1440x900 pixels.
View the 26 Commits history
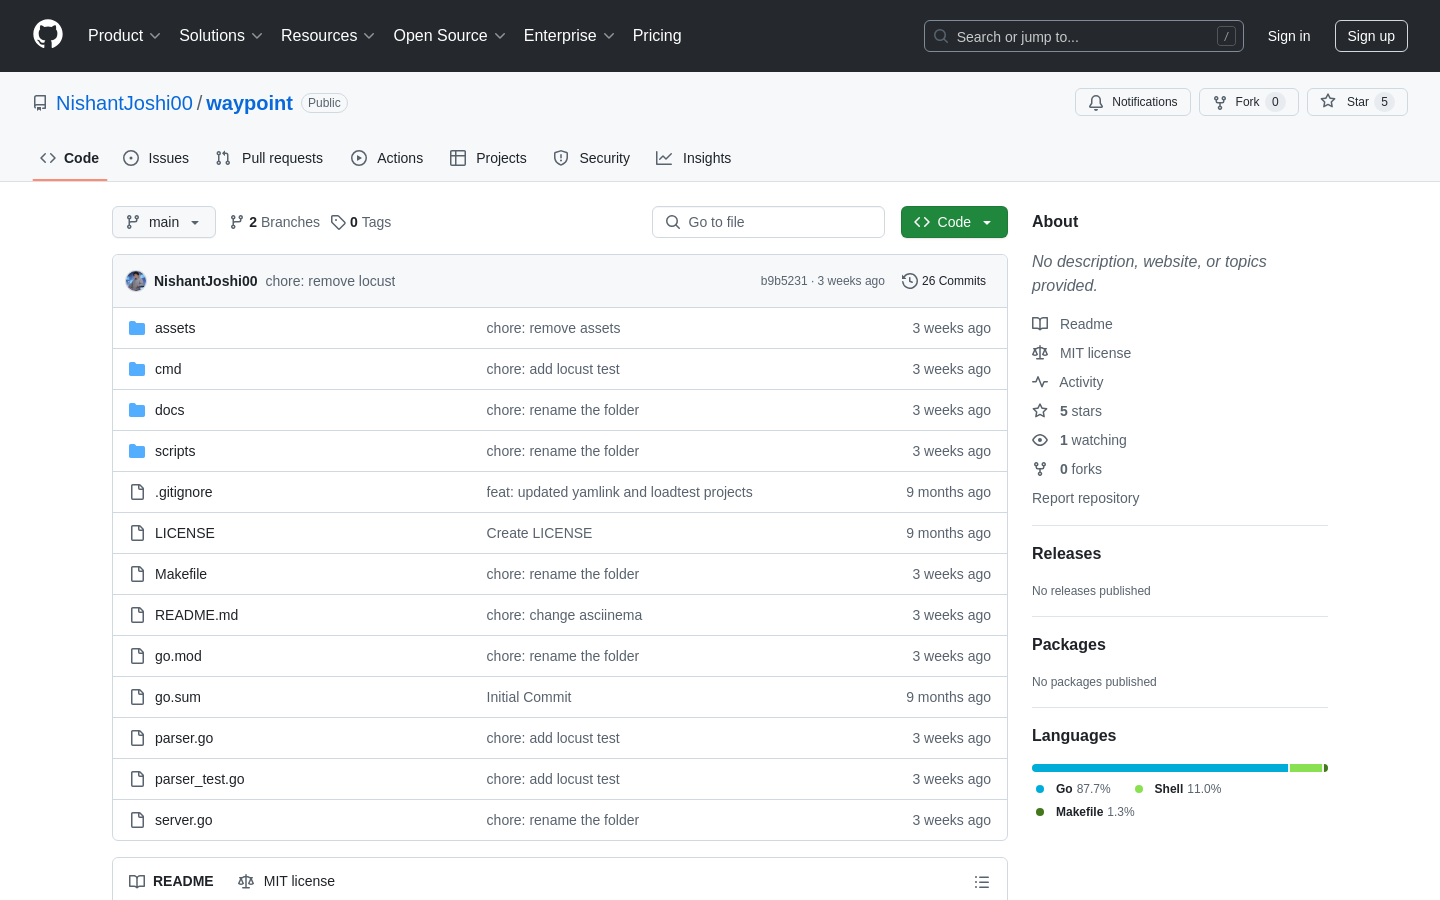click(x=944, y=281)
